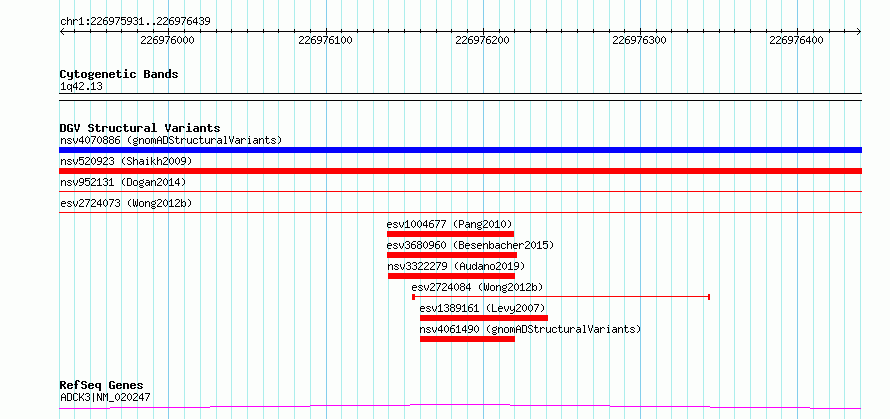Image resolution: width=890 pixels, height=419 pixels.
Task: Click ruler position 226976000
Action: pyautogui.click(x=167, y=40)
